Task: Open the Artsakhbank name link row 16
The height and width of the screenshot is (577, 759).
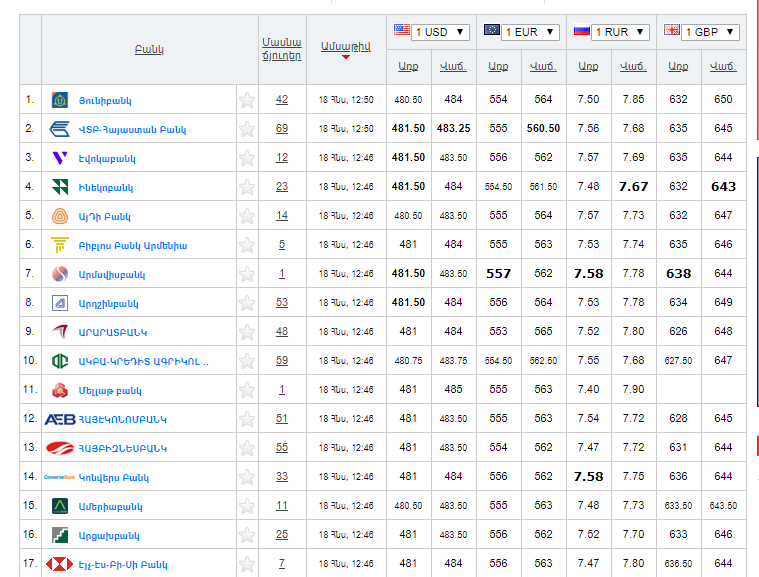Action: (x=109, y=536)
